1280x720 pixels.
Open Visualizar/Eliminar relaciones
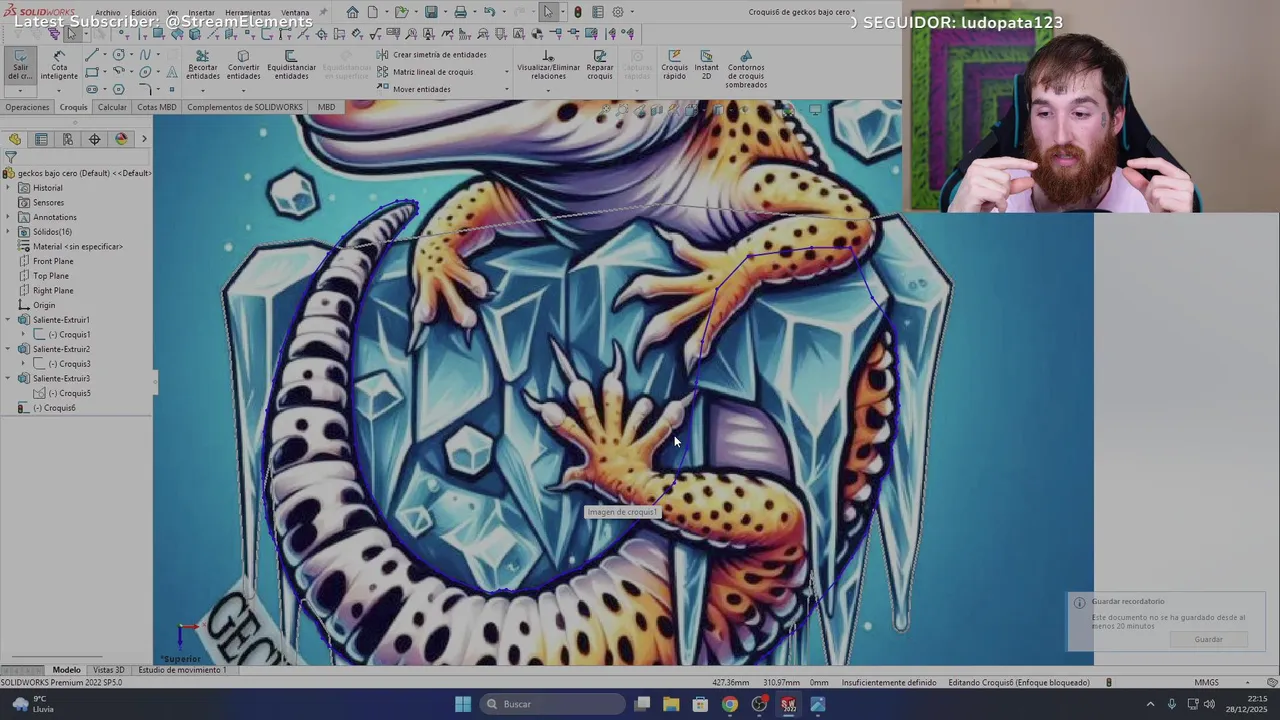(x=548, y=65)
